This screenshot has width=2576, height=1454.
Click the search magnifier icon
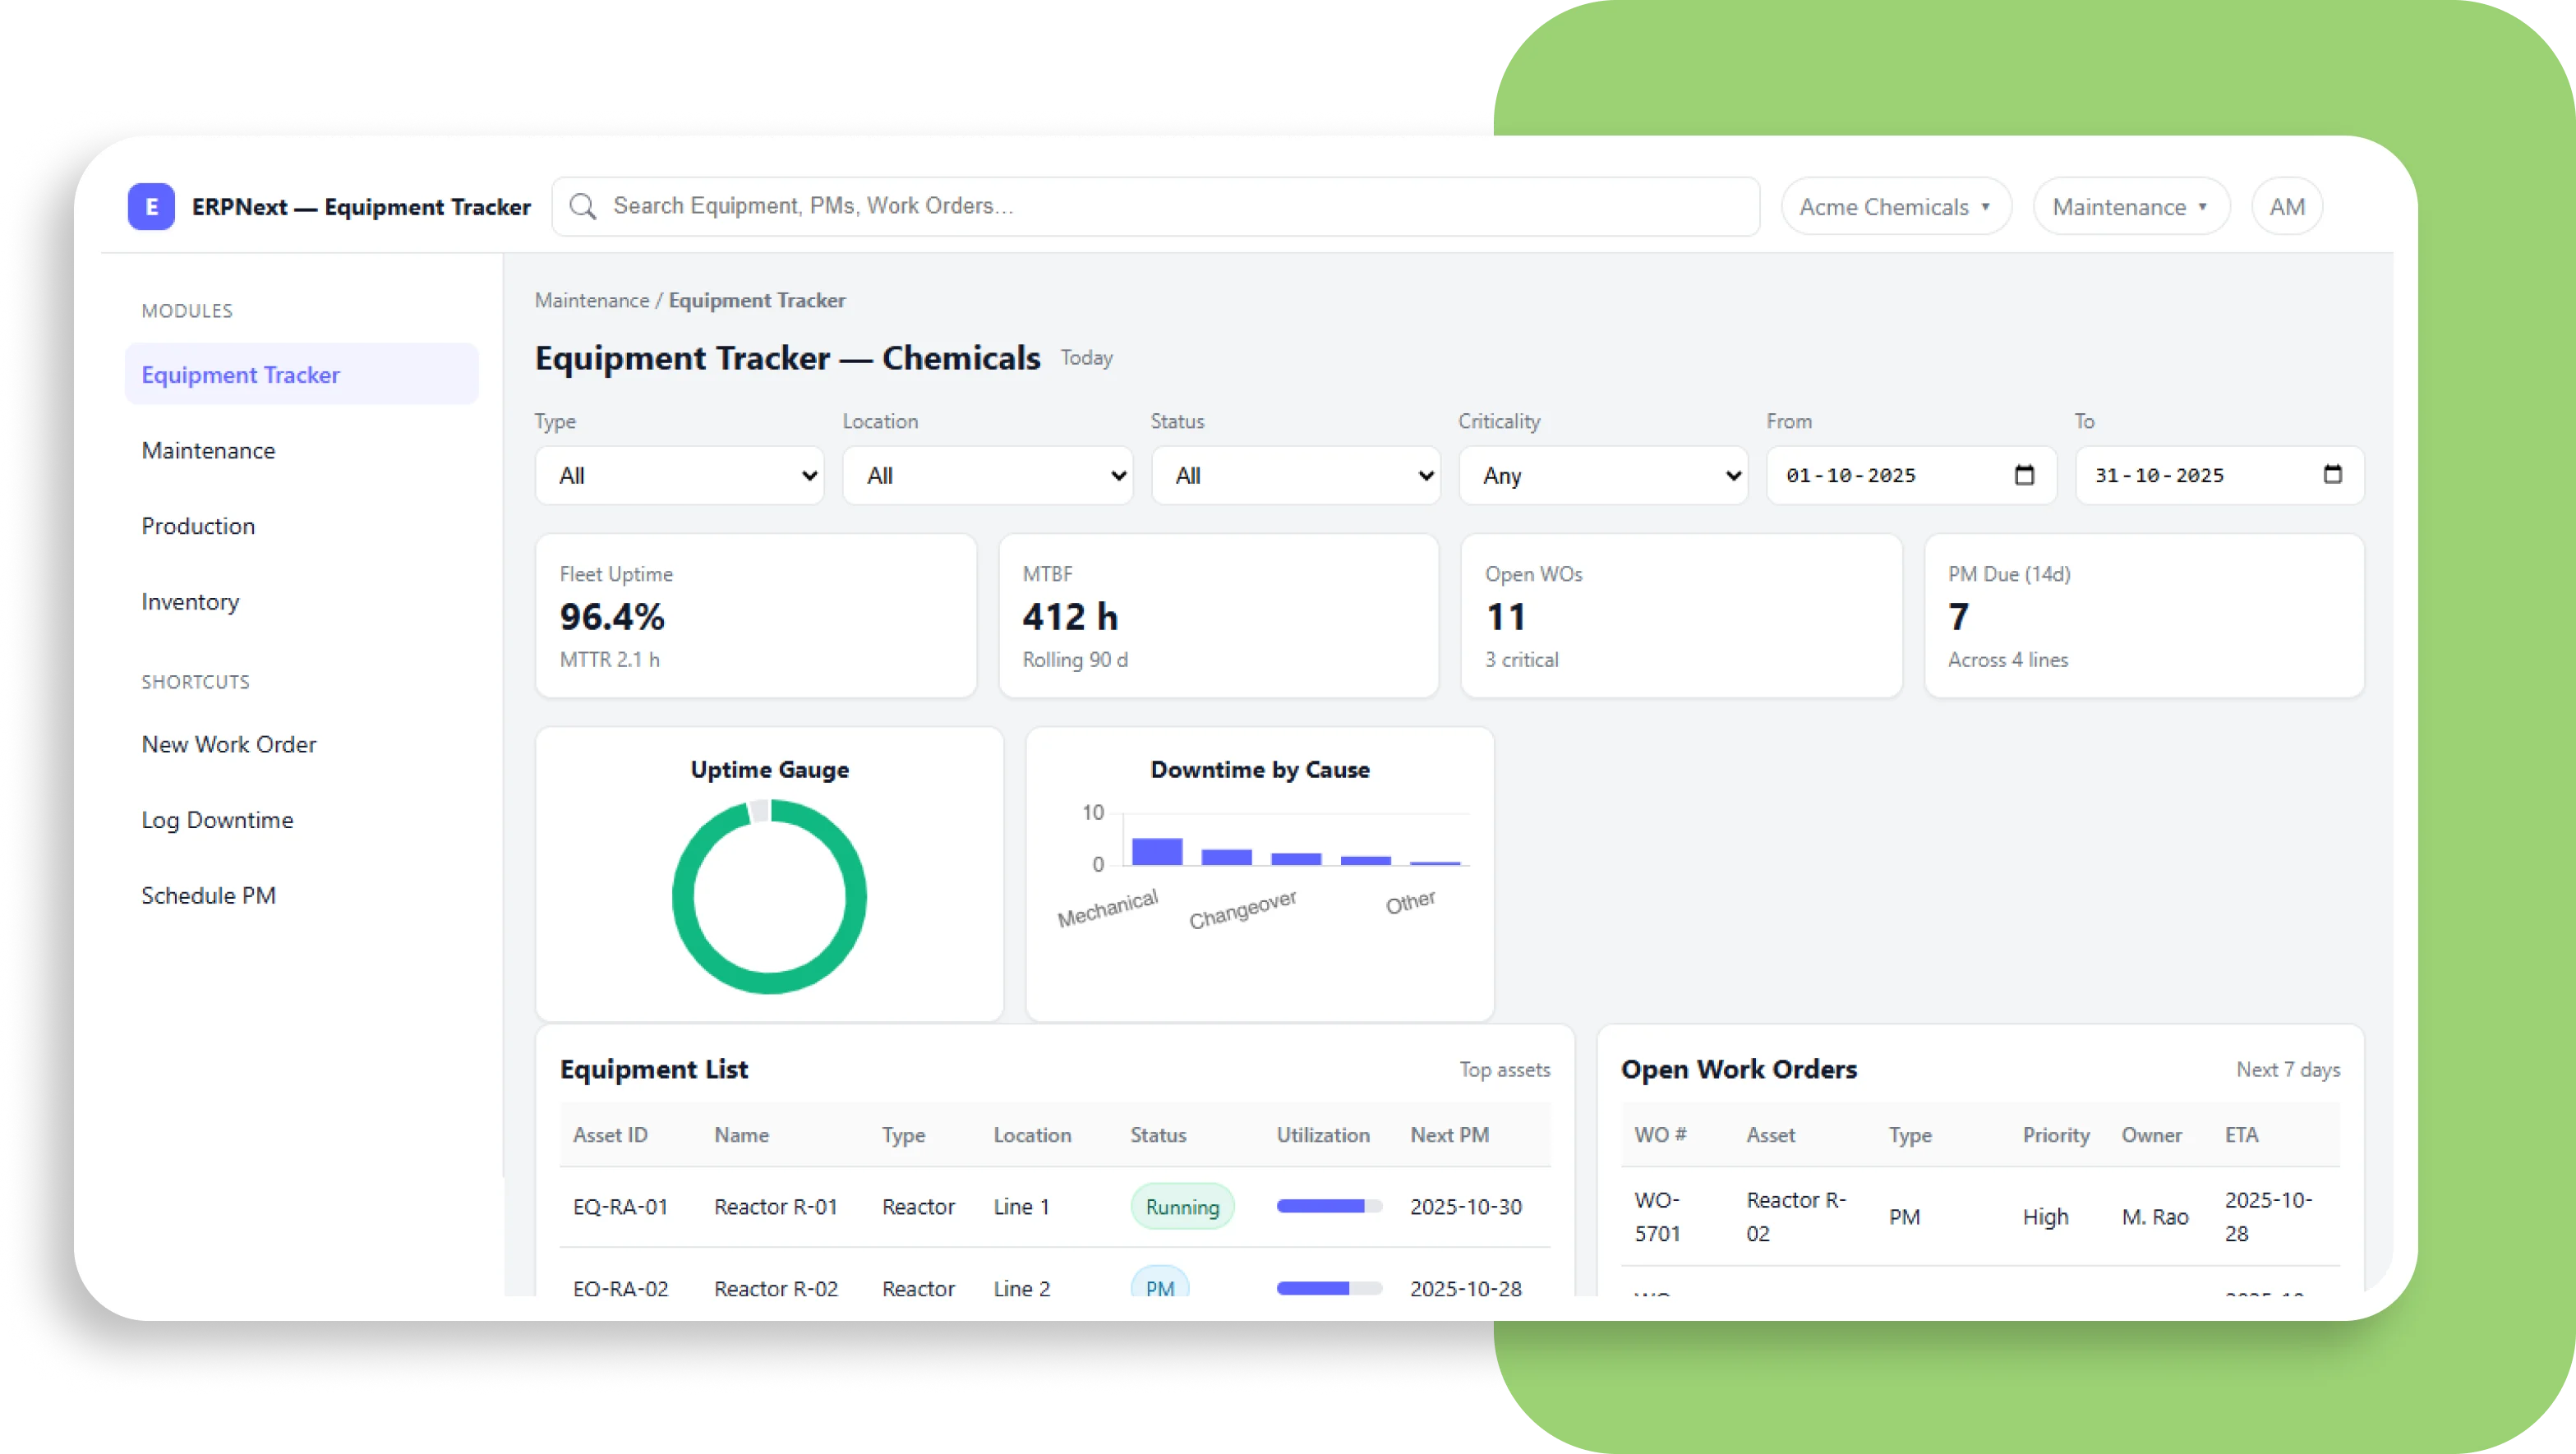click(x=585, y=206)
